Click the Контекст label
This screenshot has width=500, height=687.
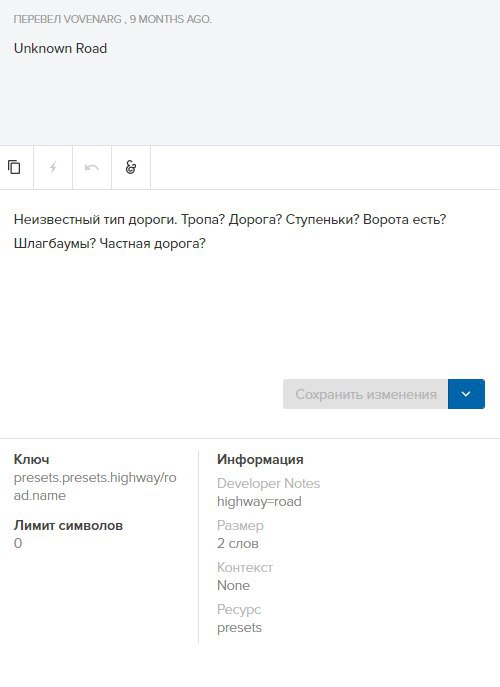tap(245, 567)
